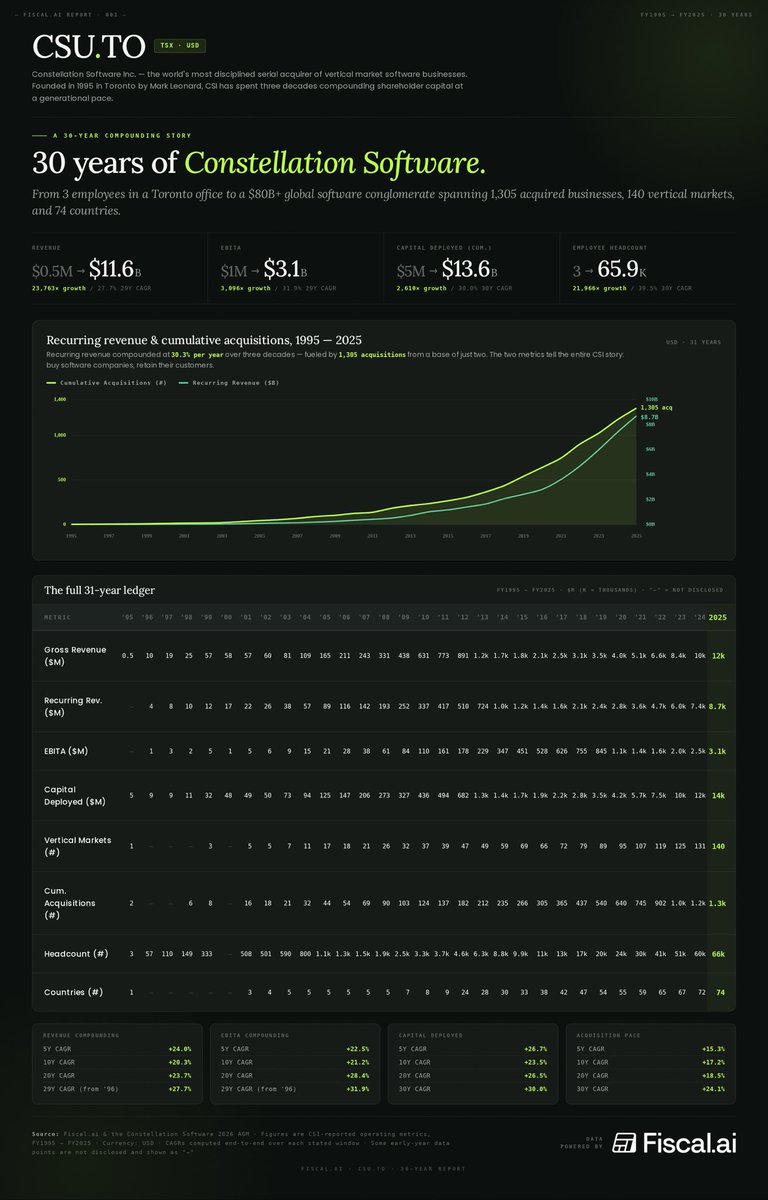768x1200 pixels.
Task: Click the 2025 Capital Deployed cell '14k'
Action: tap(718, 795)
